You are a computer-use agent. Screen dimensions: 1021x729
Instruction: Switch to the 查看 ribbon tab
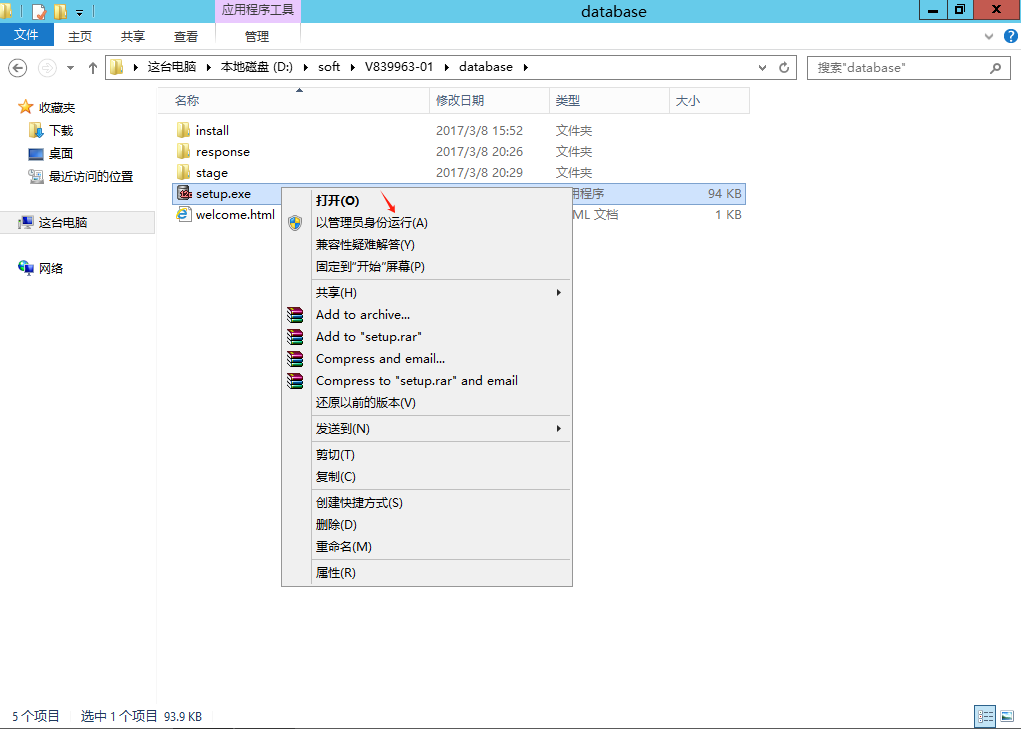coord(186,36)
